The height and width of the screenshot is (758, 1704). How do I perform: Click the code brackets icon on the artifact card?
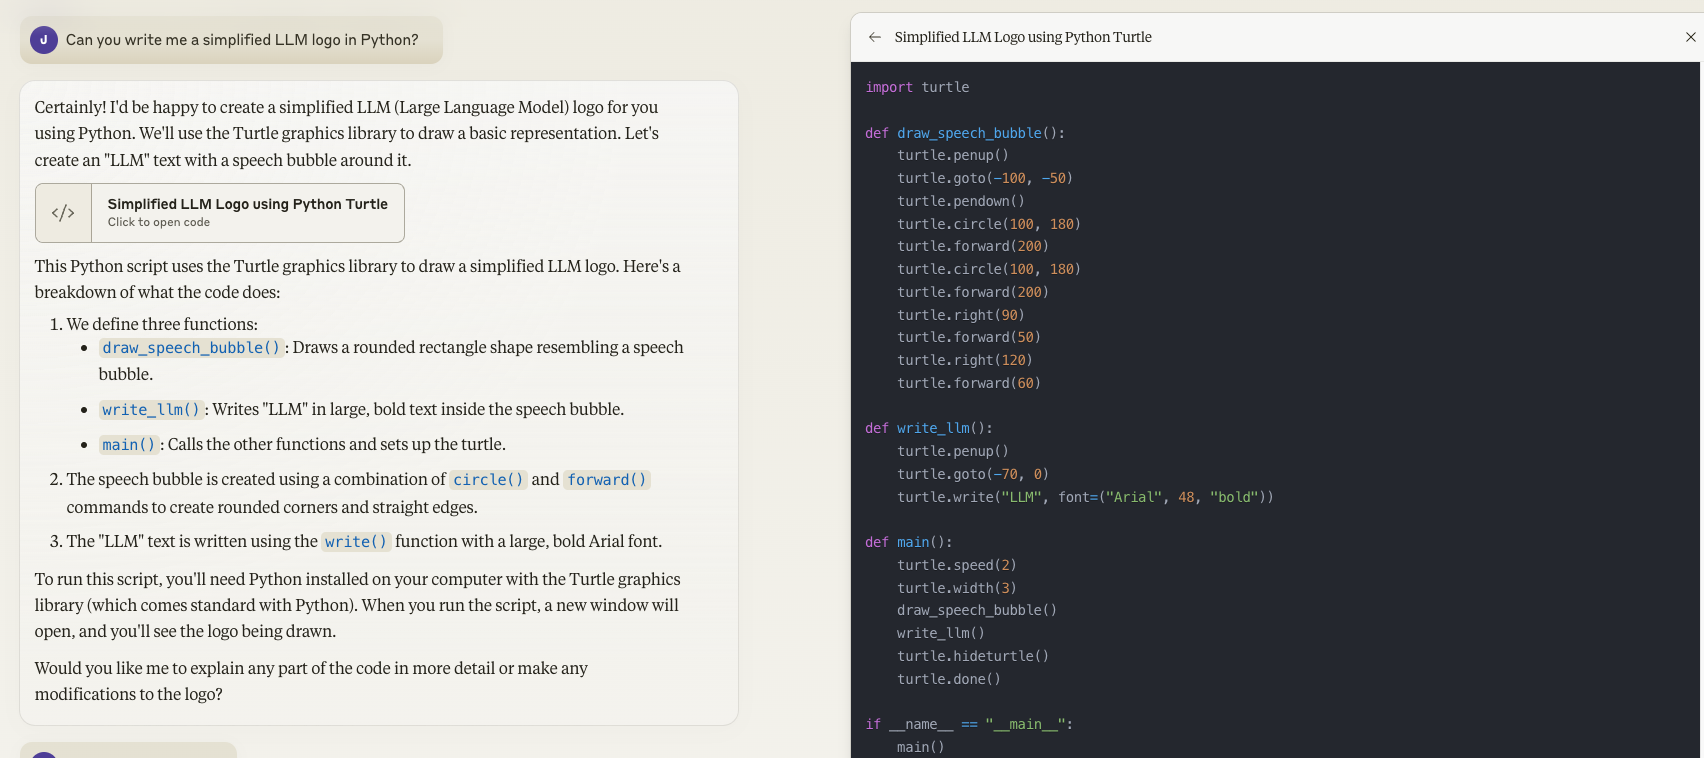pyautogui.click(x=63, y=213)
